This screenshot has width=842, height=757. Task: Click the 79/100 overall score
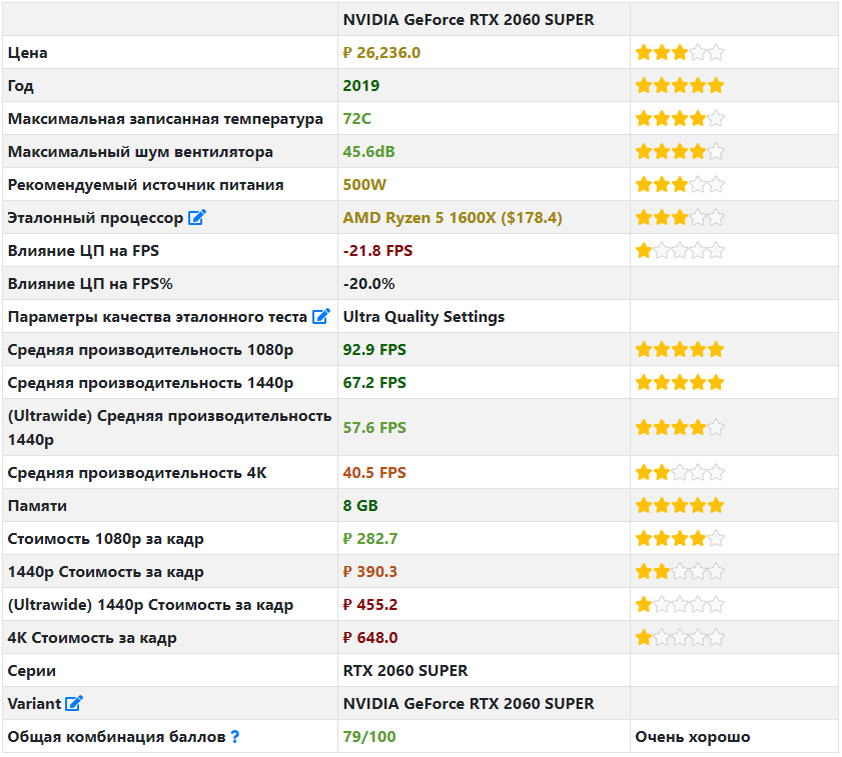(369, 737)
